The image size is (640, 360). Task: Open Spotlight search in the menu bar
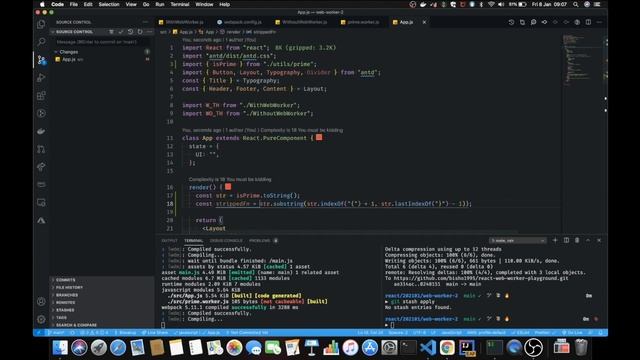[x=576, y=4]
